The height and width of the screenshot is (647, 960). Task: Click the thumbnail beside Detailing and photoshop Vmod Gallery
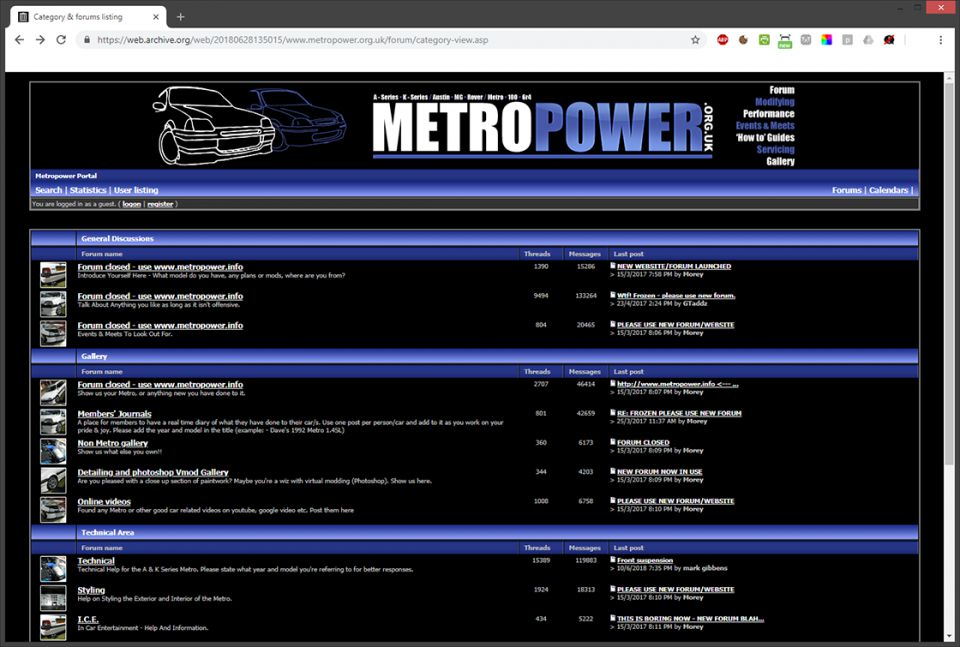53,481
